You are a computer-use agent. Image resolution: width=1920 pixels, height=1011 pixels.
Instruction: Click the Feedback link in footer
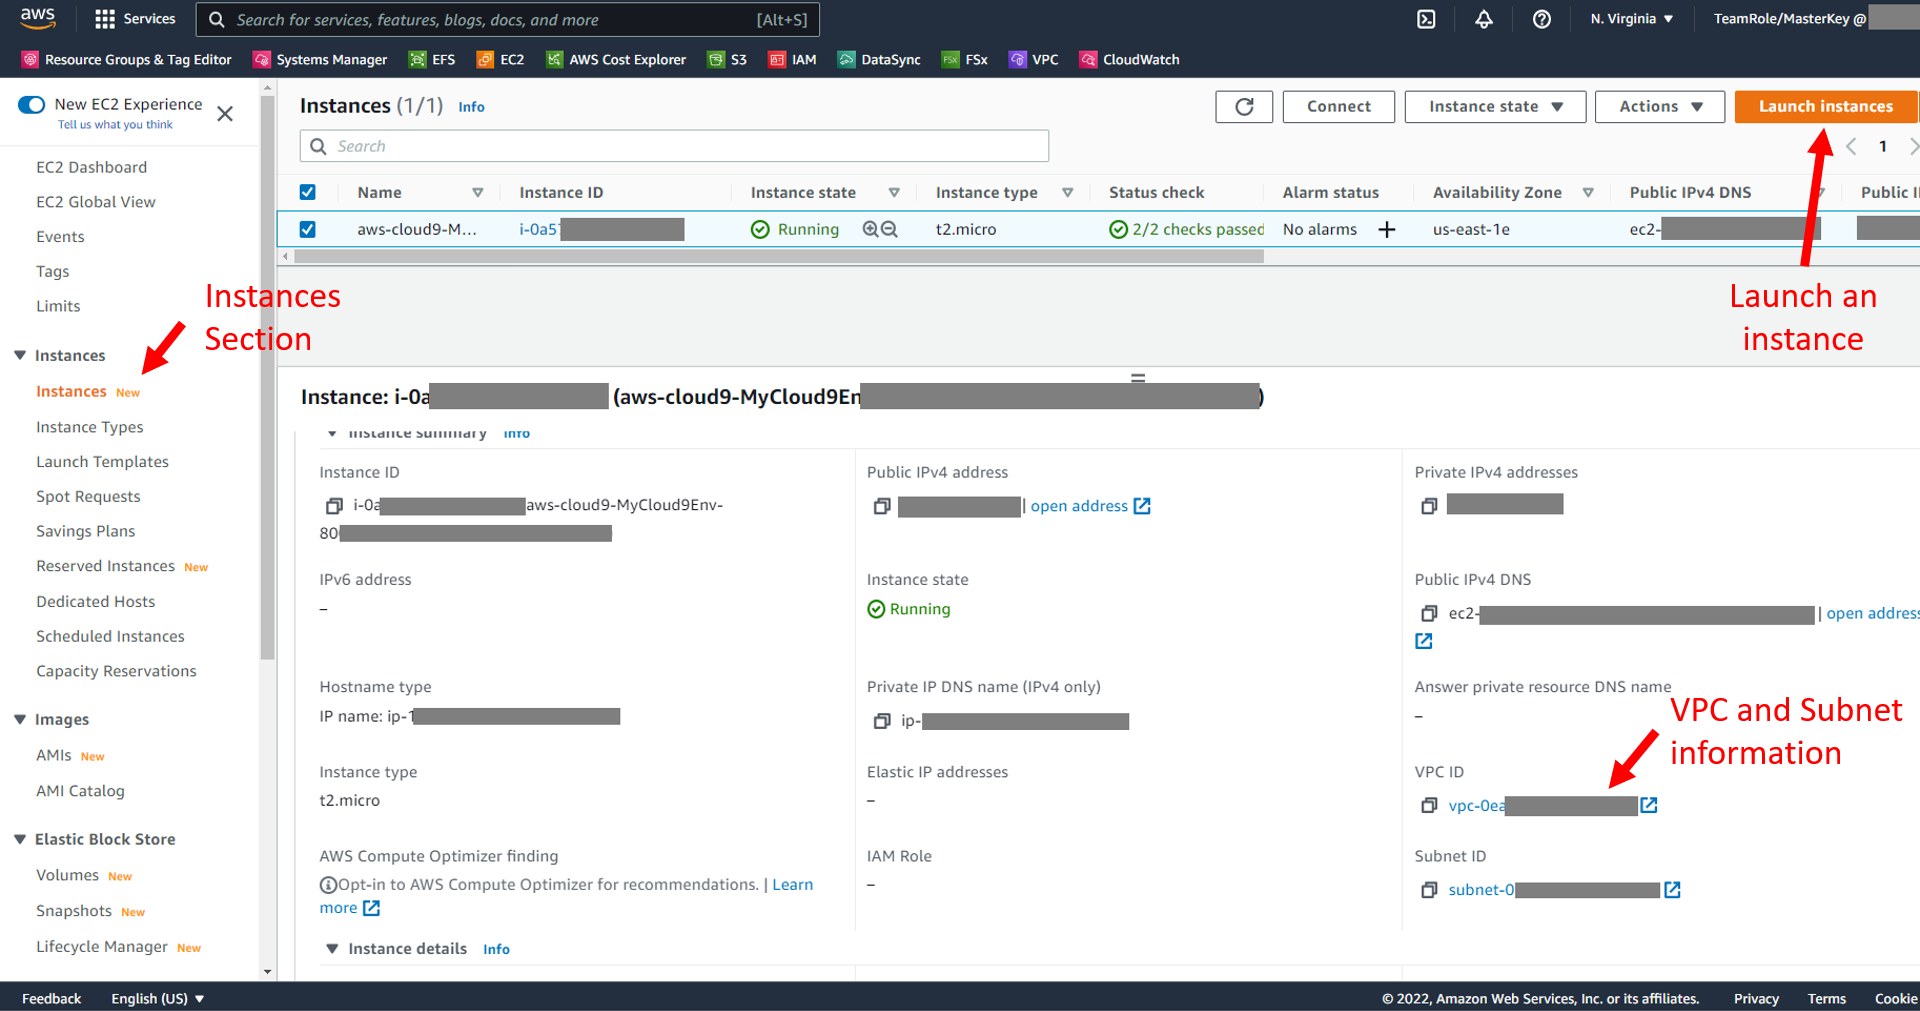(52, 998)
